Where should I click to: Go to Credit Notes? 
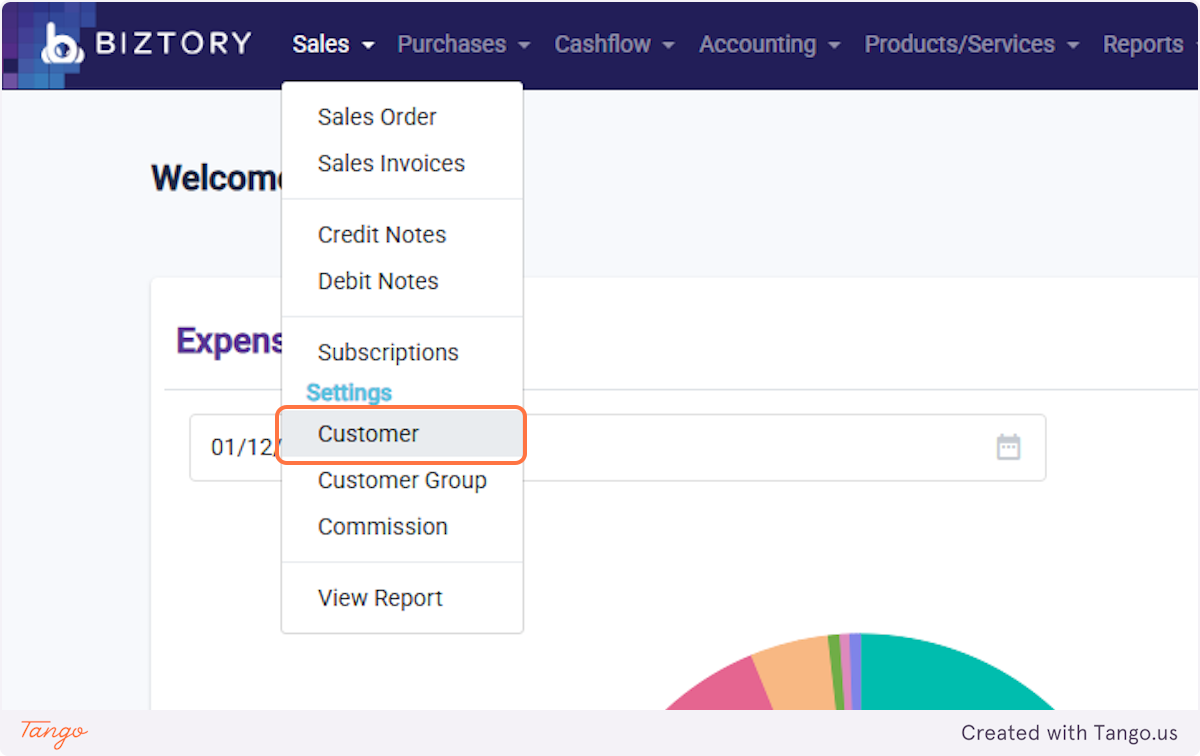coord(402,235)
